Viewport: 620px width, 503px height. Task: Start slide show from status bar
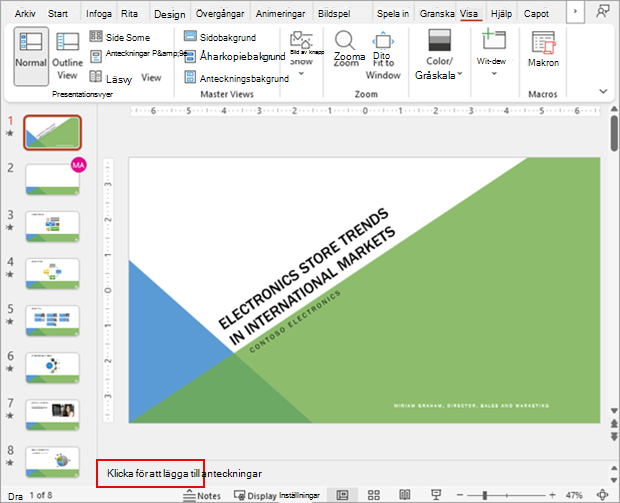[x=436, y=495]
